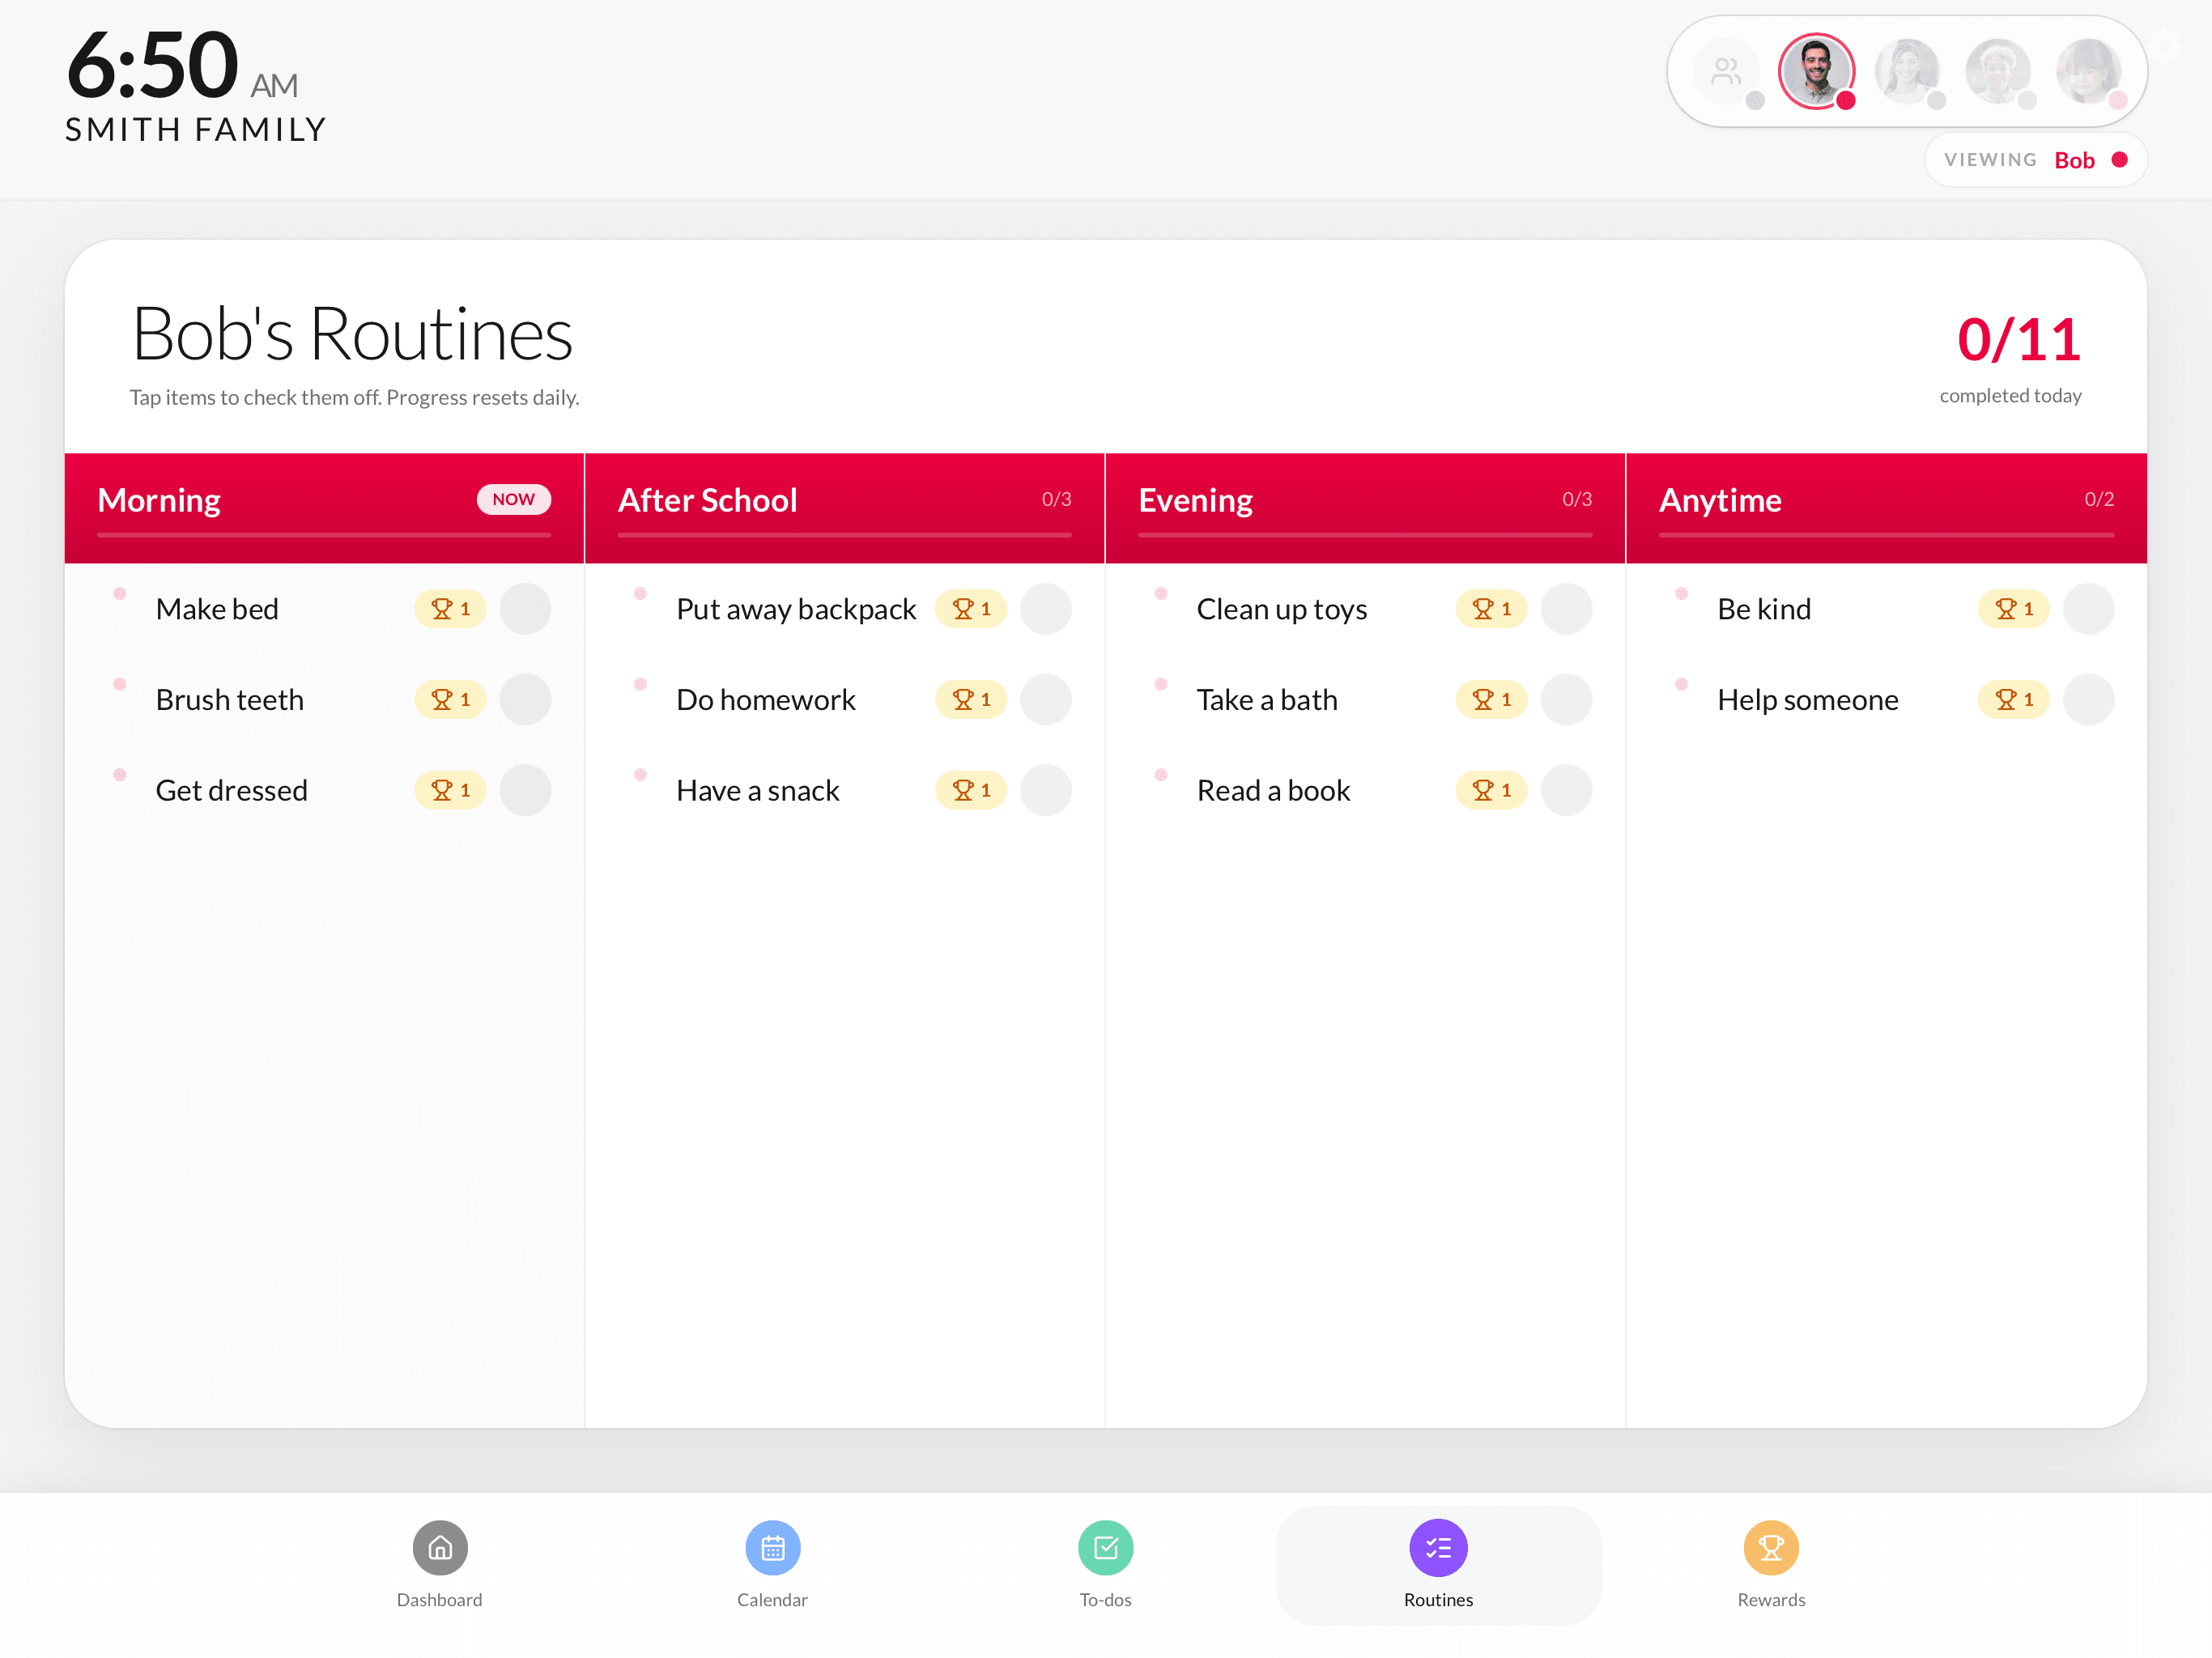Mark Do homework as complete
This screenshot has width=2212, height=1658.
click(x=1046, y=699)
